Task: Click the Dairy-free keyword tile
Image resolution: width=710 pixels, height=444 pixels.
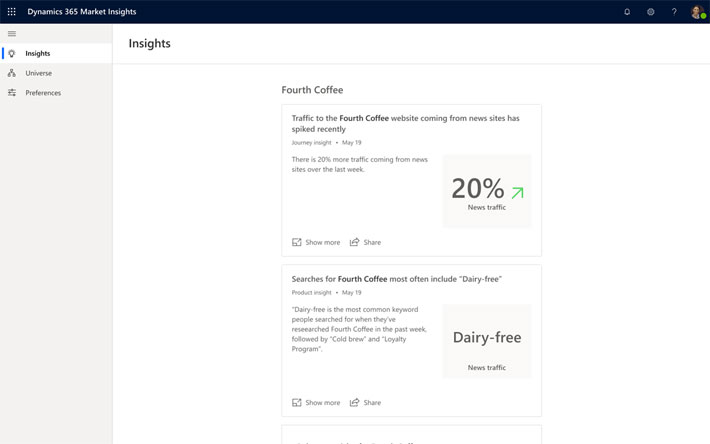Action: coord(487,342)
